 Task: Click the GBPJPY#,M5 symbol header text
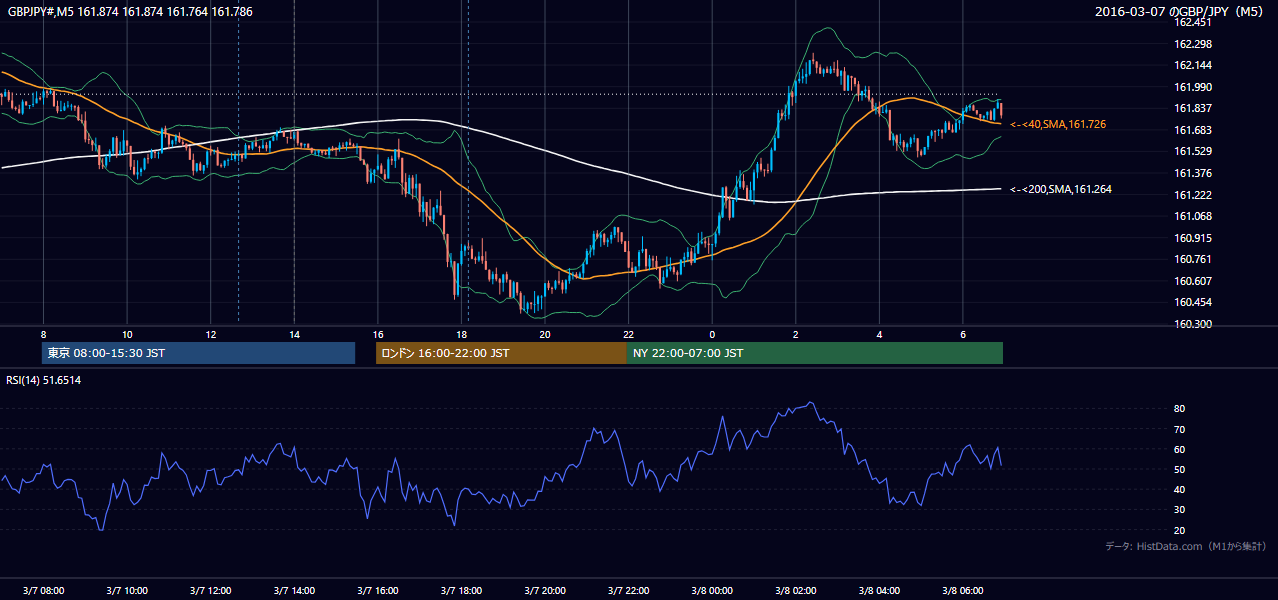pyautogui.click(x=130, y=12)
